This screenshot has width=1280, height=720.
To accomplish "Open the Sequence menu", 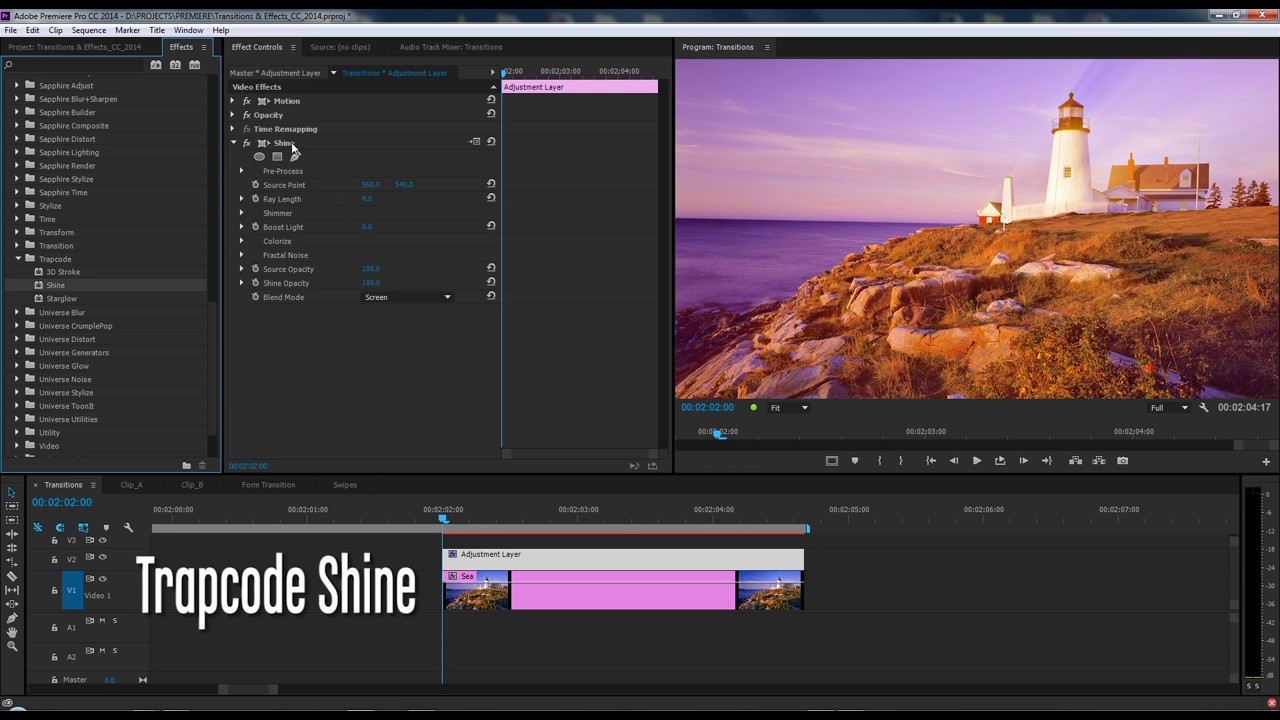I will coord(89,30).
